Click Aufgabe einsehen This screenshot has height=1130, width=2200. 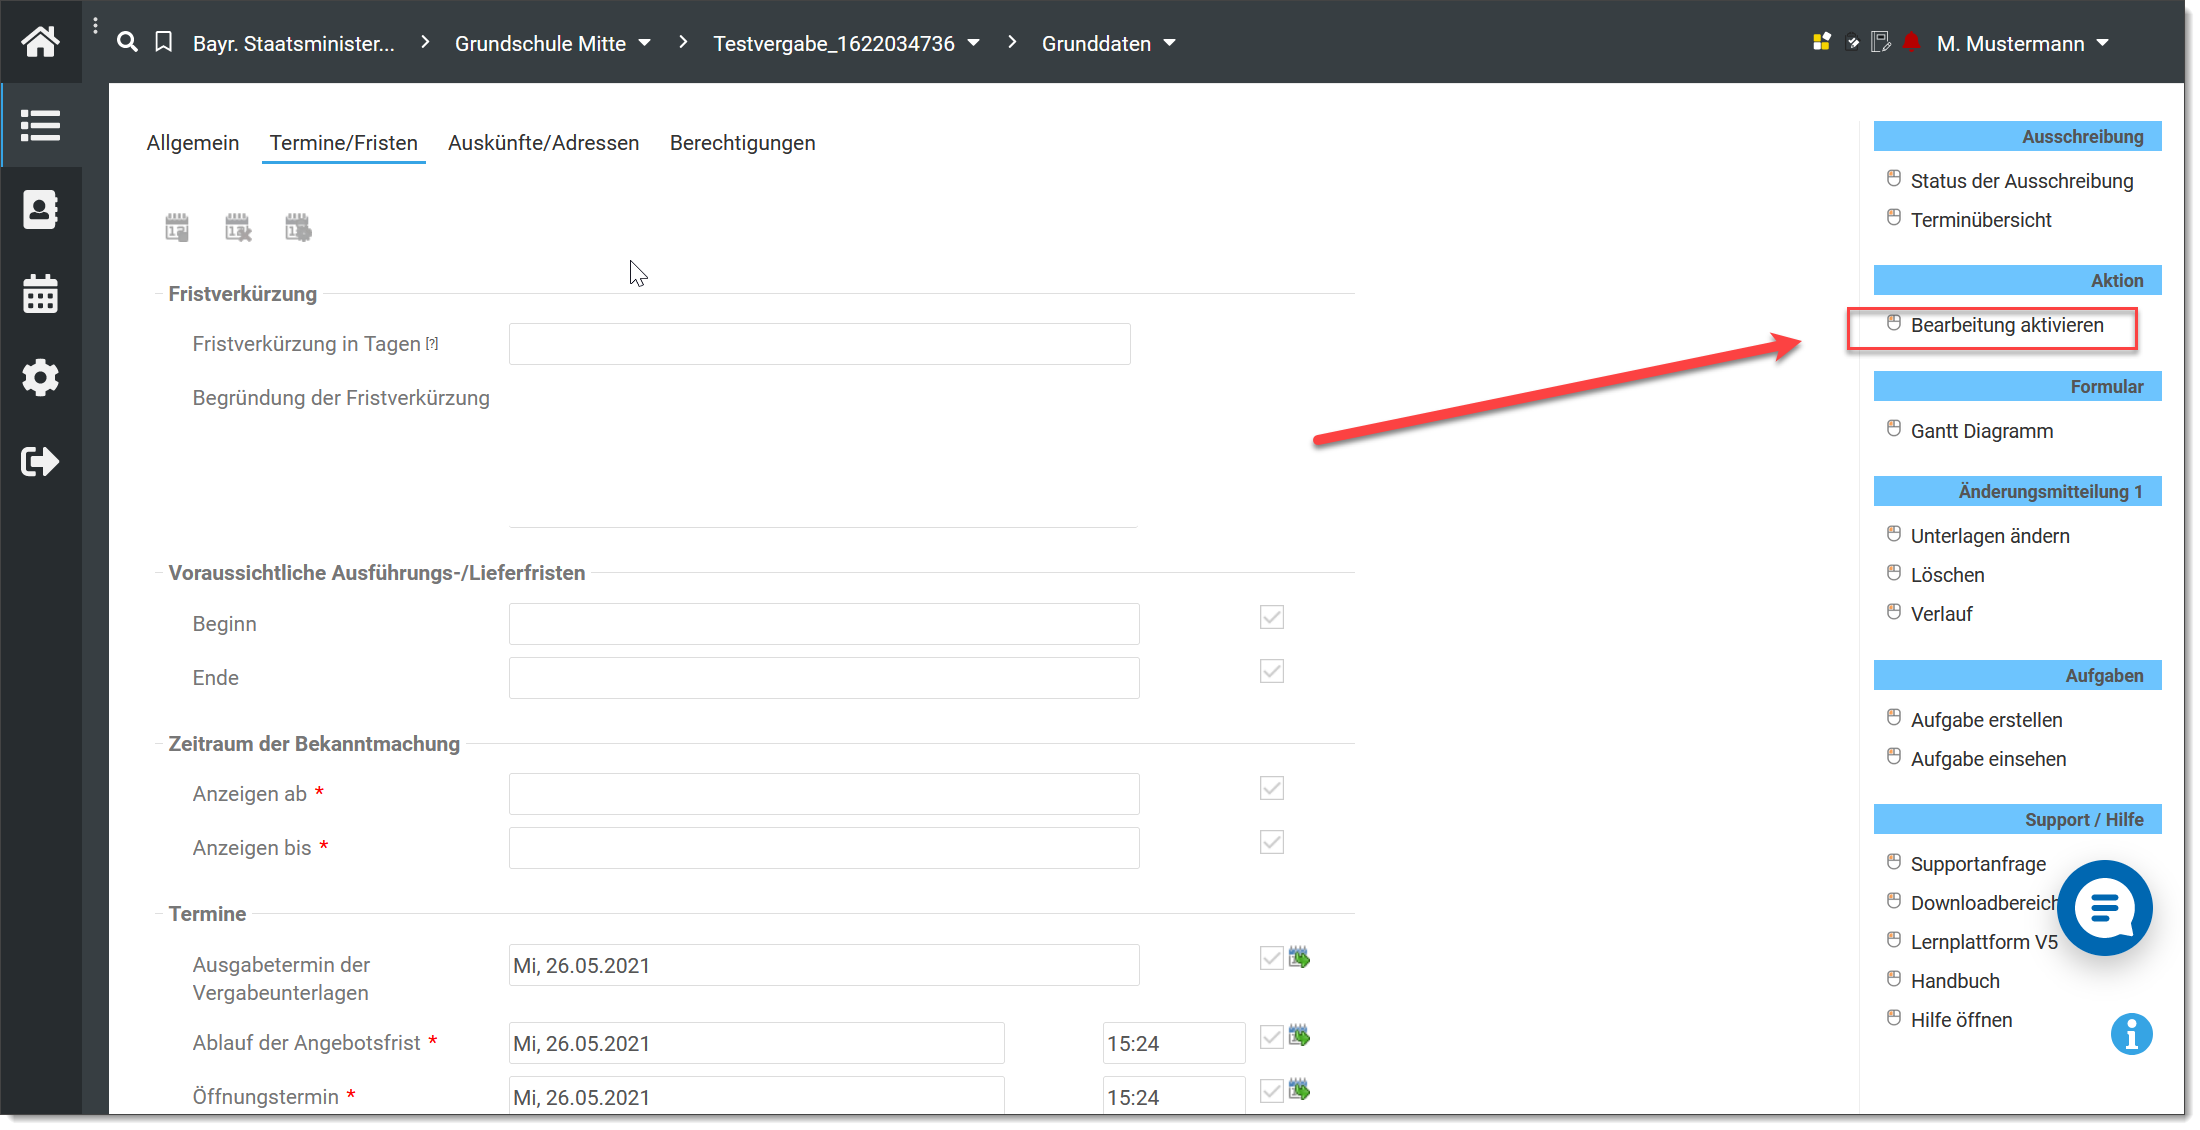point(1988,759)
